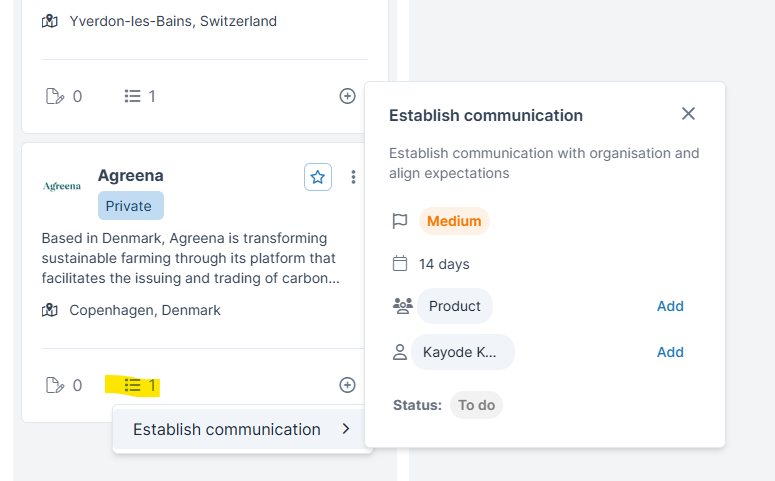Viewport: 775px width, 481px height.
Task: Star the Agreena organisation as favorite
Action: click(x=318, y=177)
